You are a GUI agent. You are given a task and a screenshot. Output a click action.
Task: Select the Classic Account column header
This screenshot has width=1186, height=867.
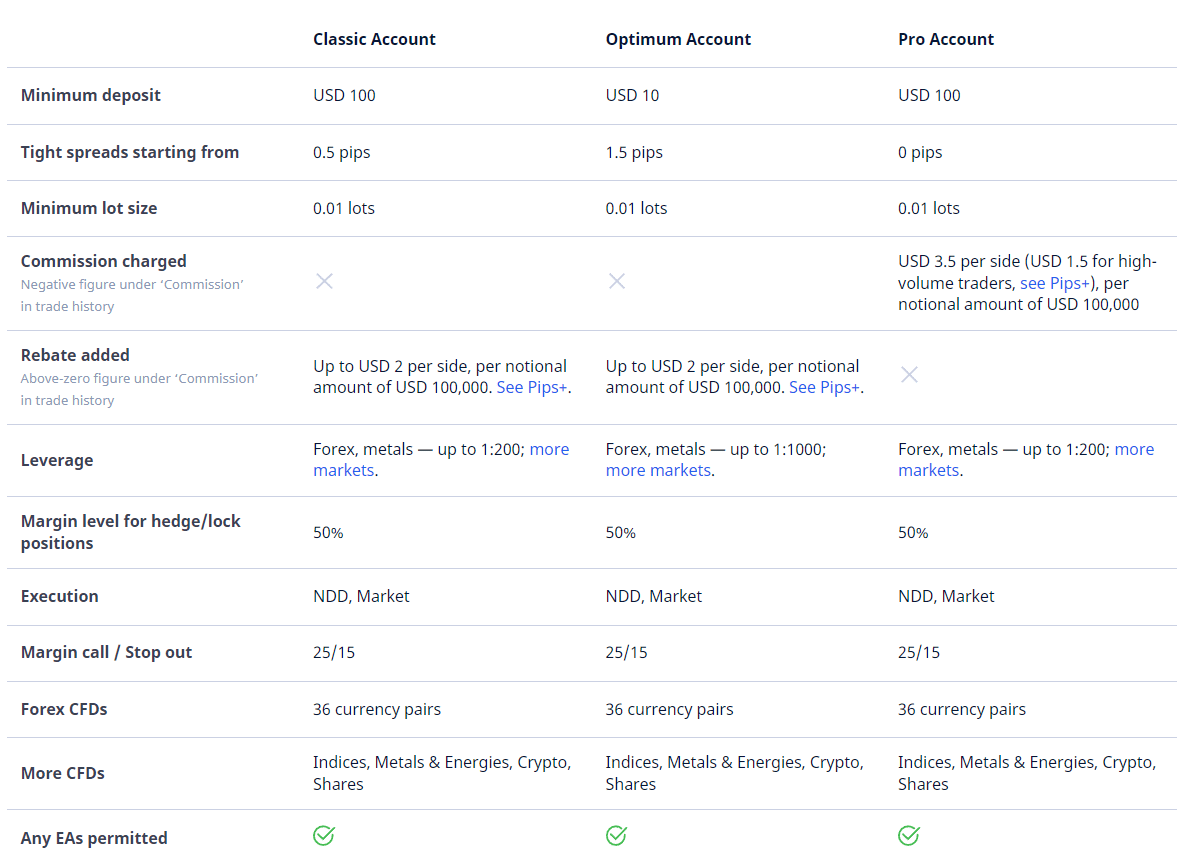click(374, 39)
